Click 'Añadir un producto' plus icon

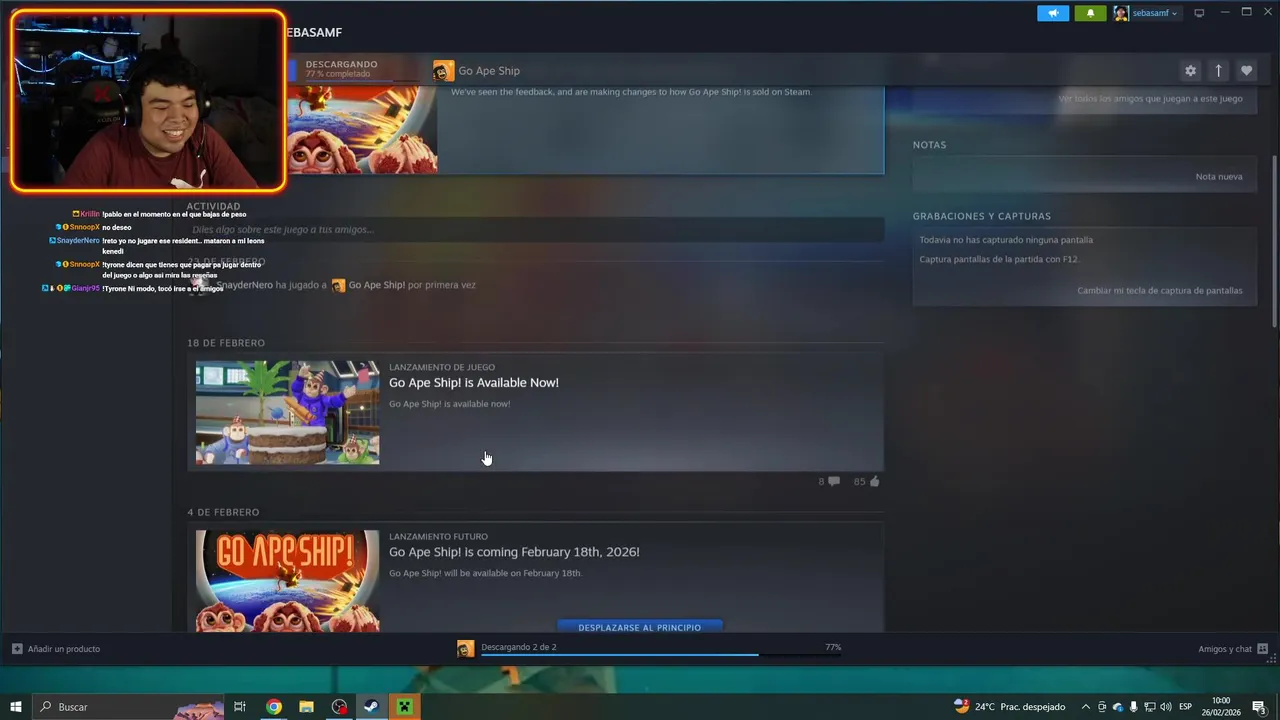[x=17, y=649]
